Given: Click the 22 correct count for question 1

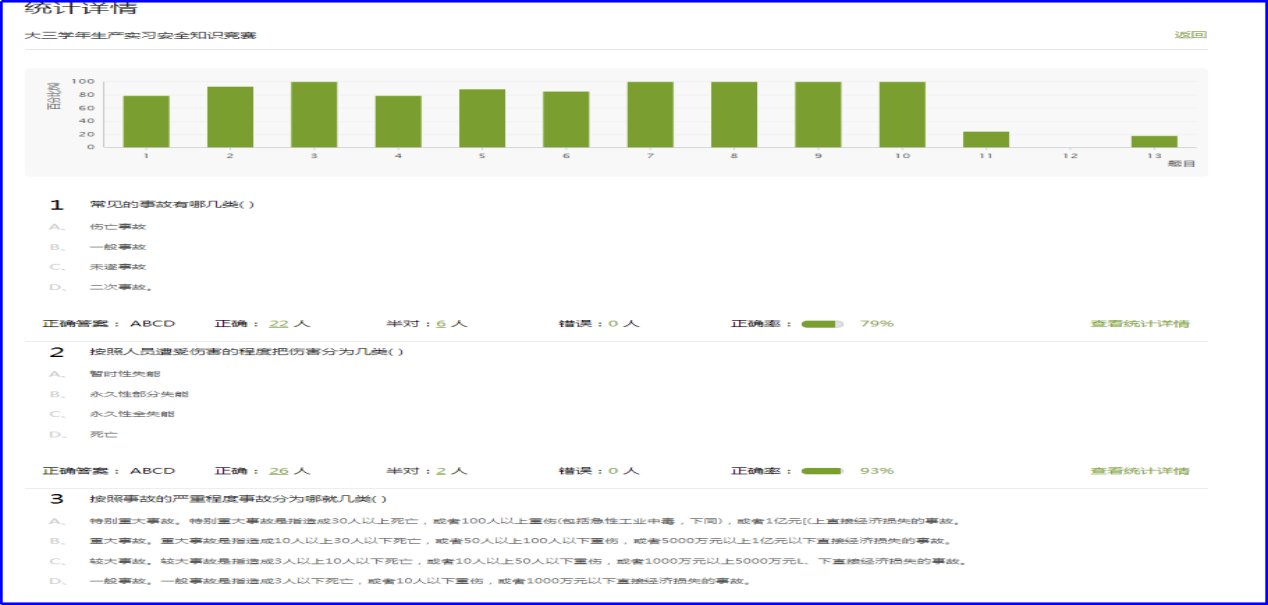Looking at the screenshot, I should tap(278, 324).
